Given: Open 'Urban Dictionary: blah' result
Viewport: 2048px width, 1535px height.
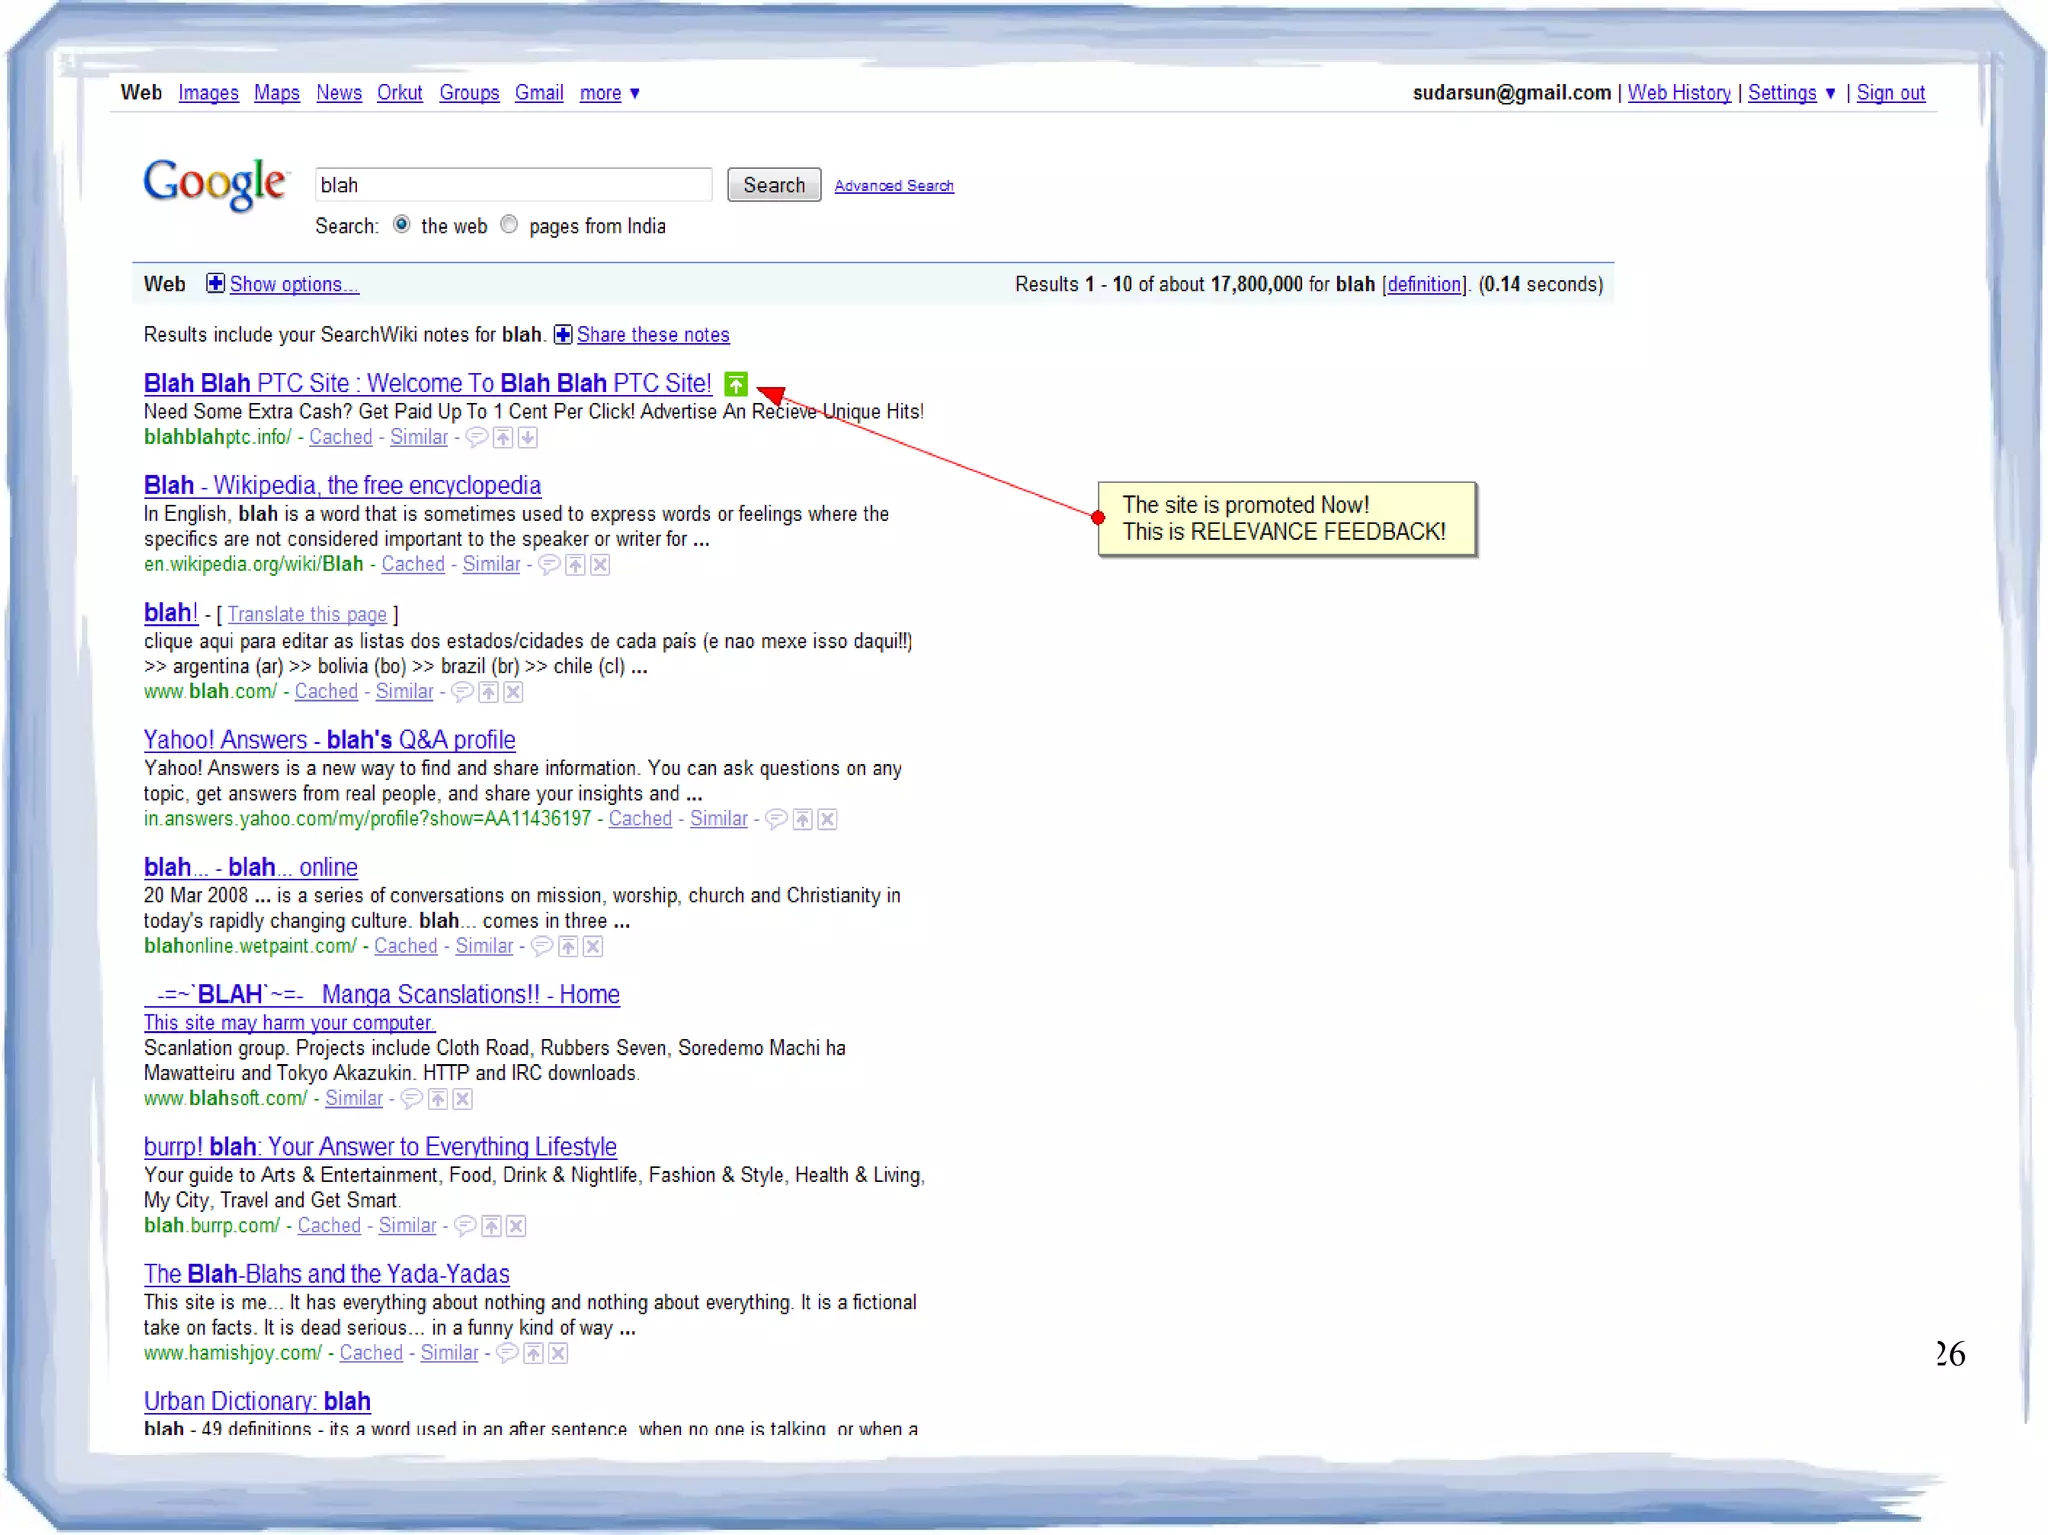Looking at the screenshot, I should (x=257, y=1401).
